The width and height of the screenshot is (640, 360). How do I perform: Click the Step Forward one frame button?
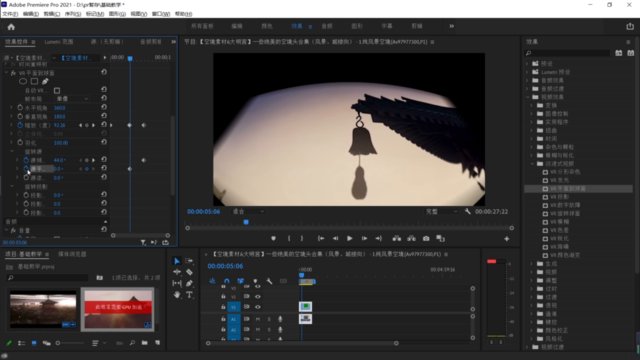(x=364, y=238)
